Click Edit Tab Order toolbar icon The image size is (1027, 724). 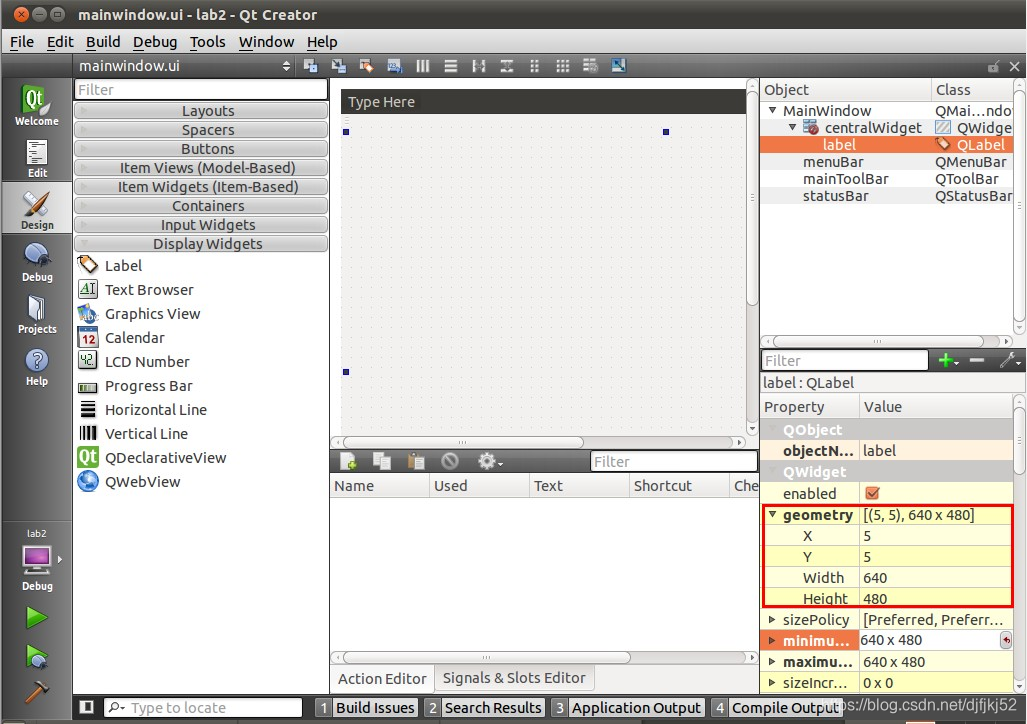pos(394,66)
